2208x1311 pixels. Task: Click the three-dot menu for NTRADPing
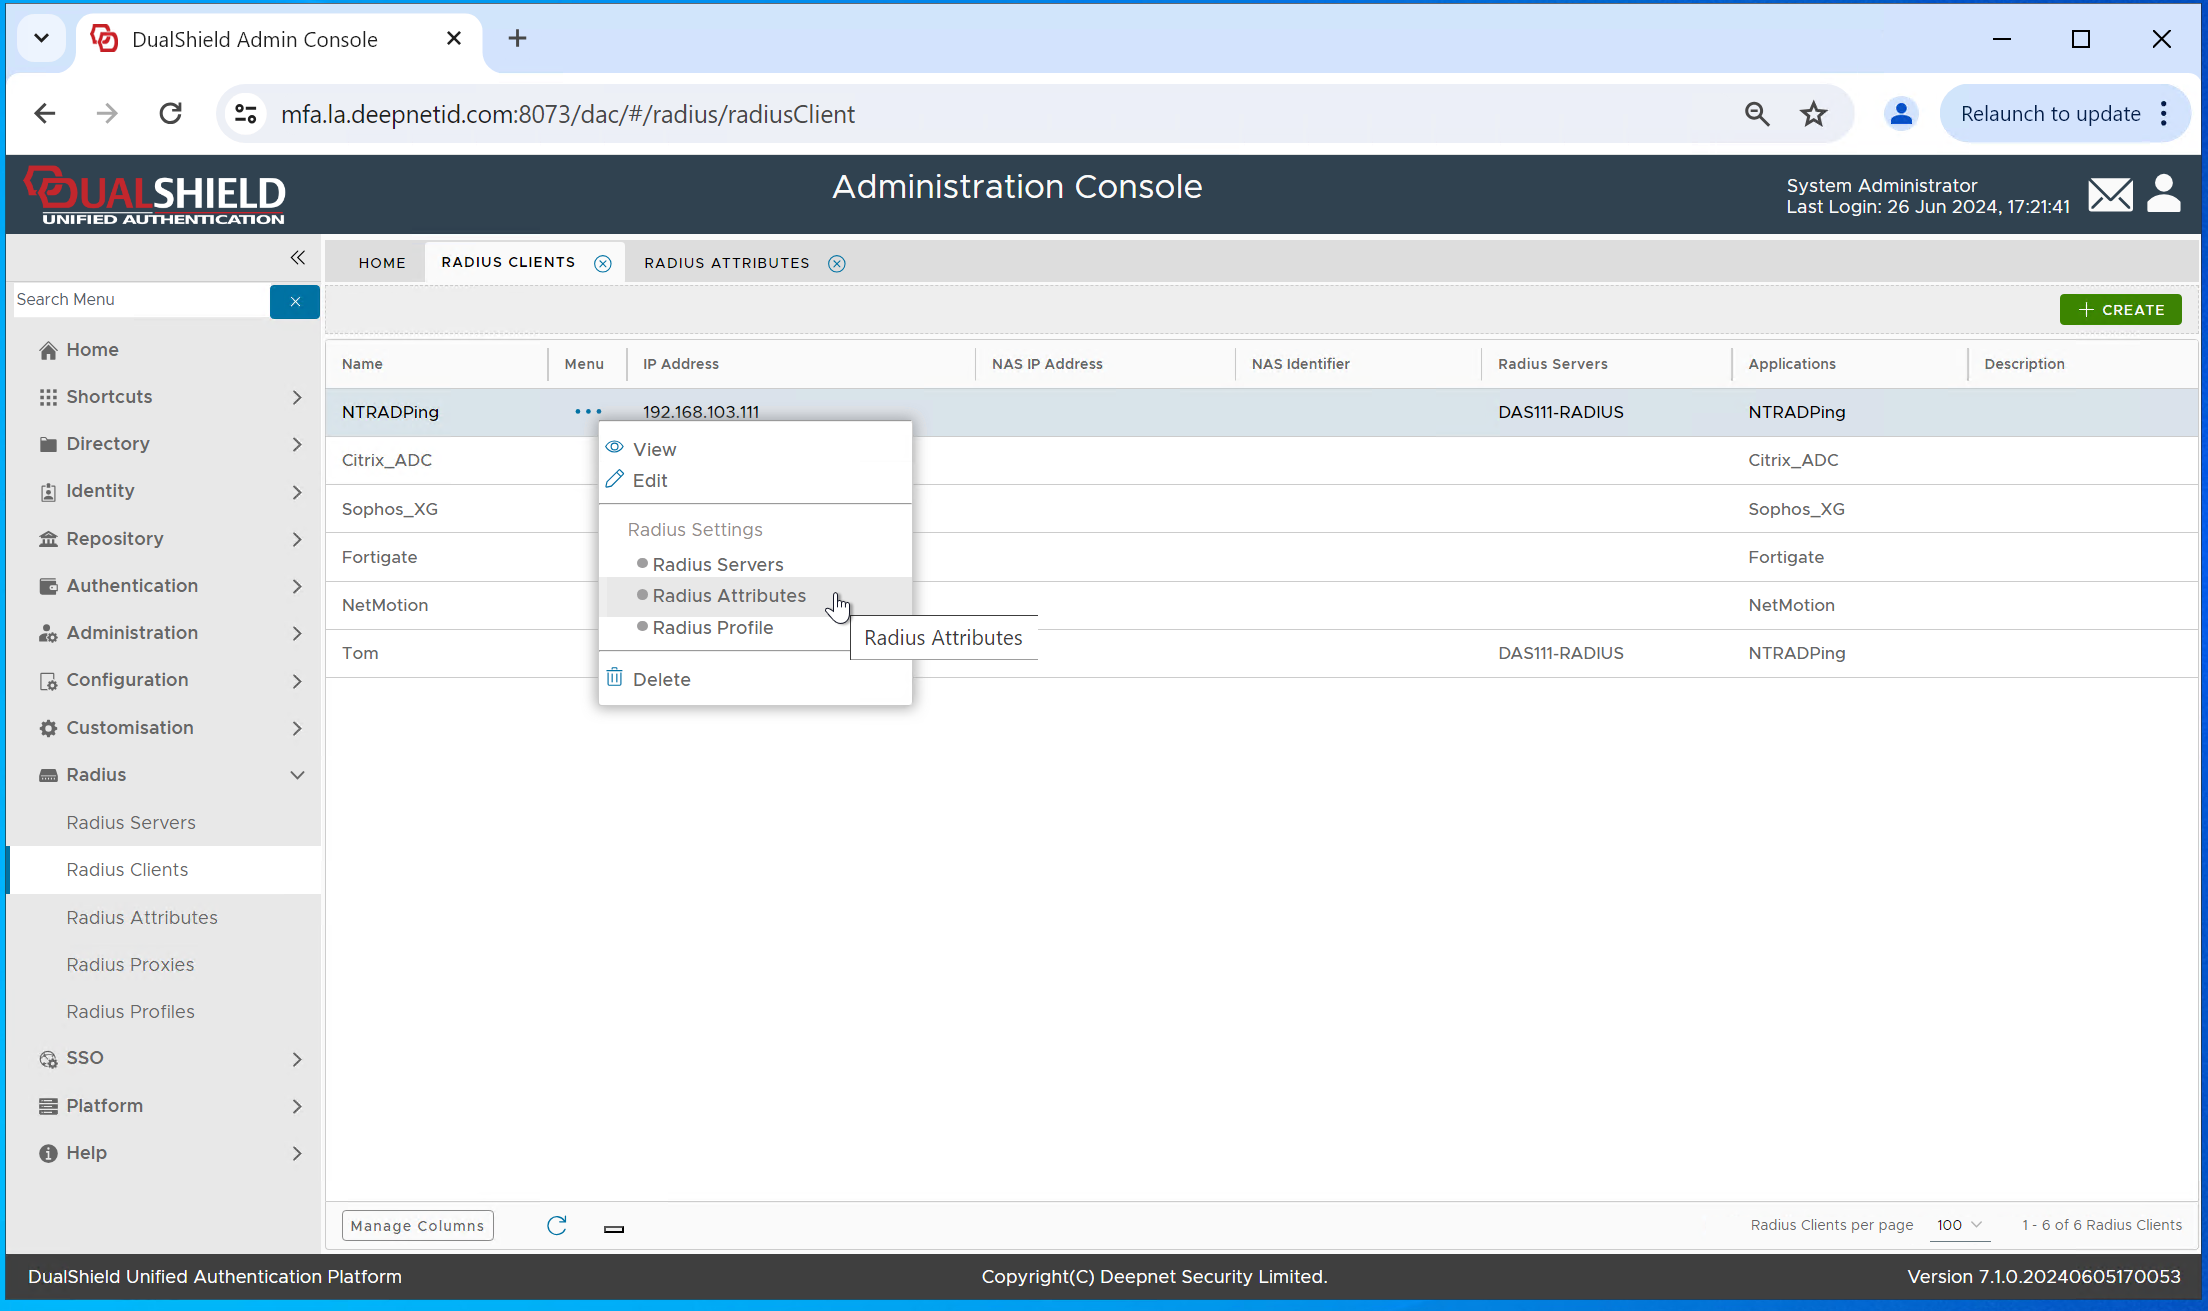pyautogui.click(x=588, y=412)
